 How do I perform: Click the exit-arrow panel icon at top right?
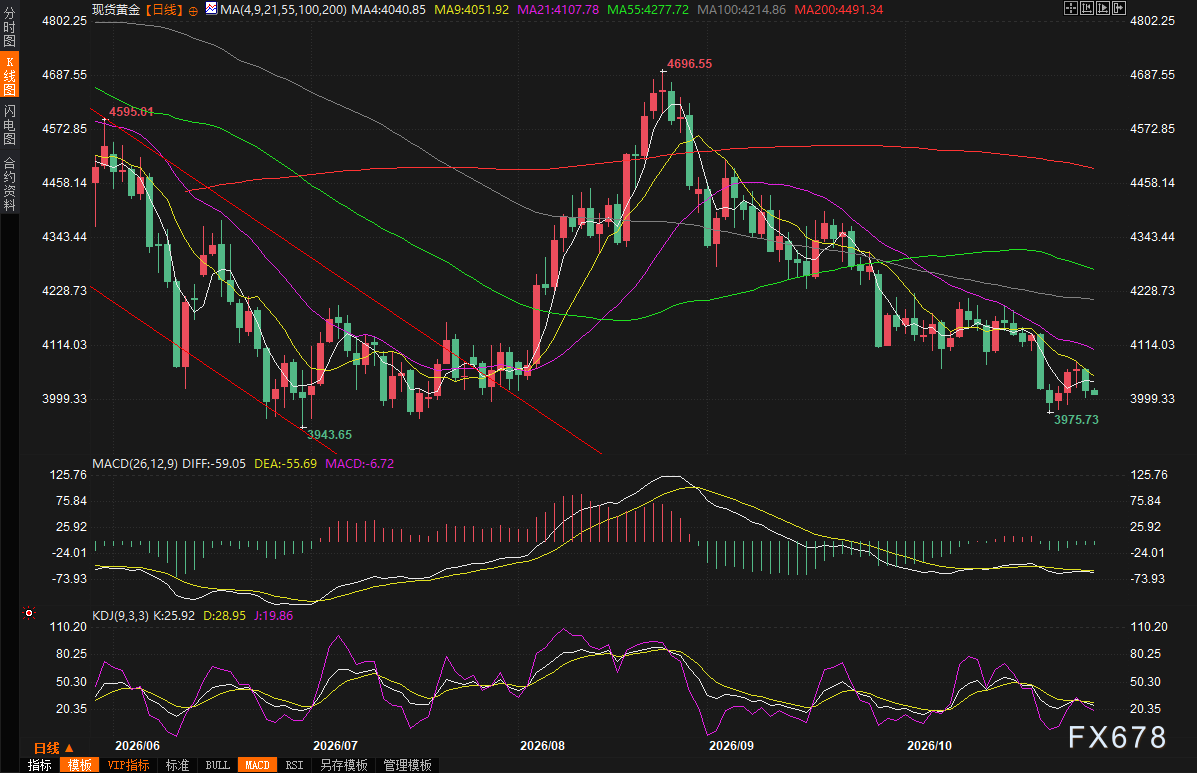click(1119, 8)
